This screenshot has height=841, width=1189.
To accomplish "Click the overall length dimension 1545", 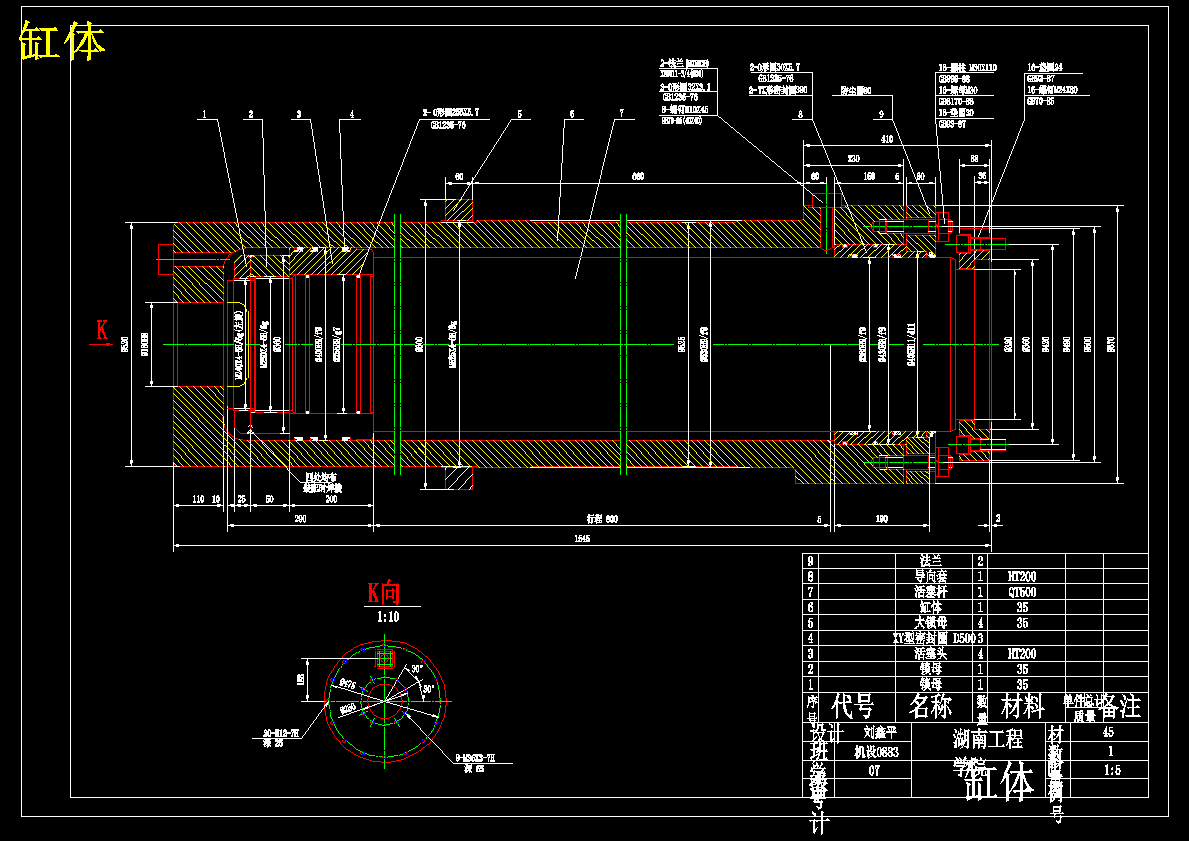I will pos(582,538).
